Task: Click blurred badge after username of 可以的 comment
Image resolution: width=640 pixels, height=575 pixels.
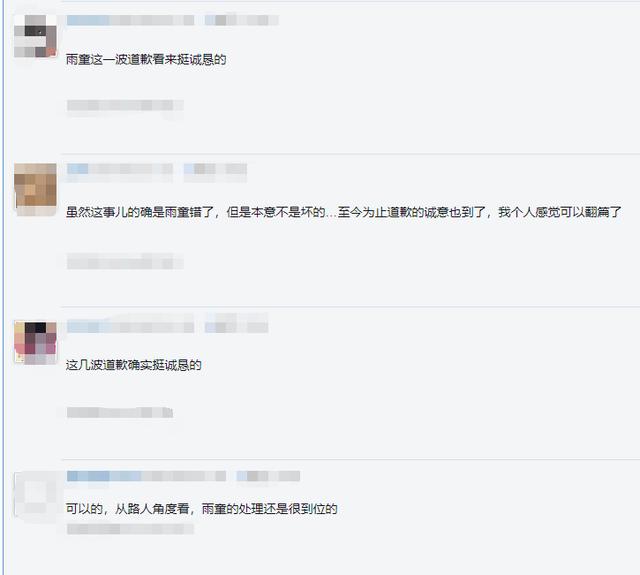Action: [x=268, y=476]
